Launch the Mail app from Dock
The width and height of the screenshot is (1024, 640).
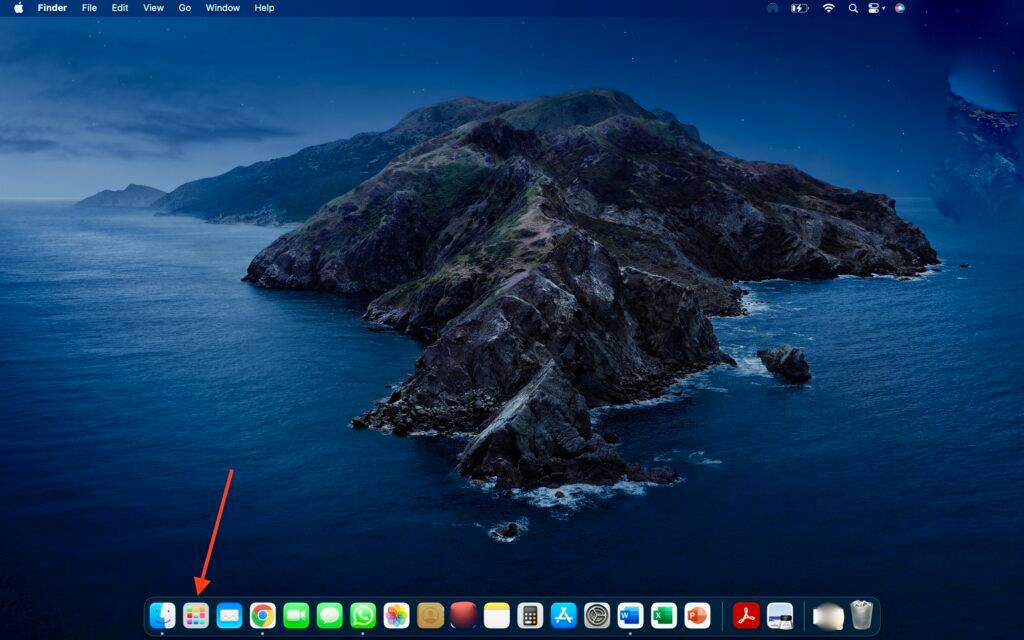pyautogui.click(x=229, y=615)
